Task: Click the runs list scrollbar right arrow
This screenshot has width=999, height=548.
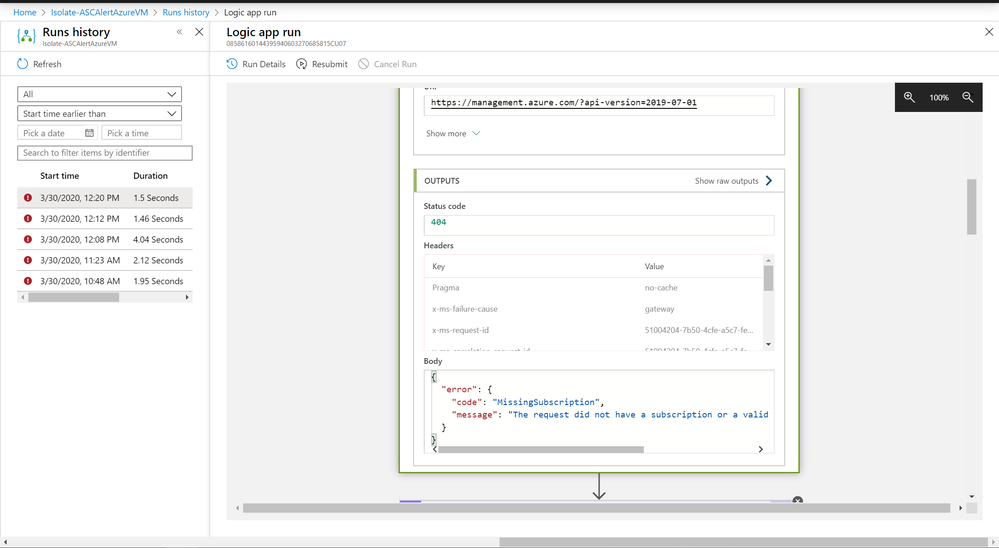Action: coord(187,297)
